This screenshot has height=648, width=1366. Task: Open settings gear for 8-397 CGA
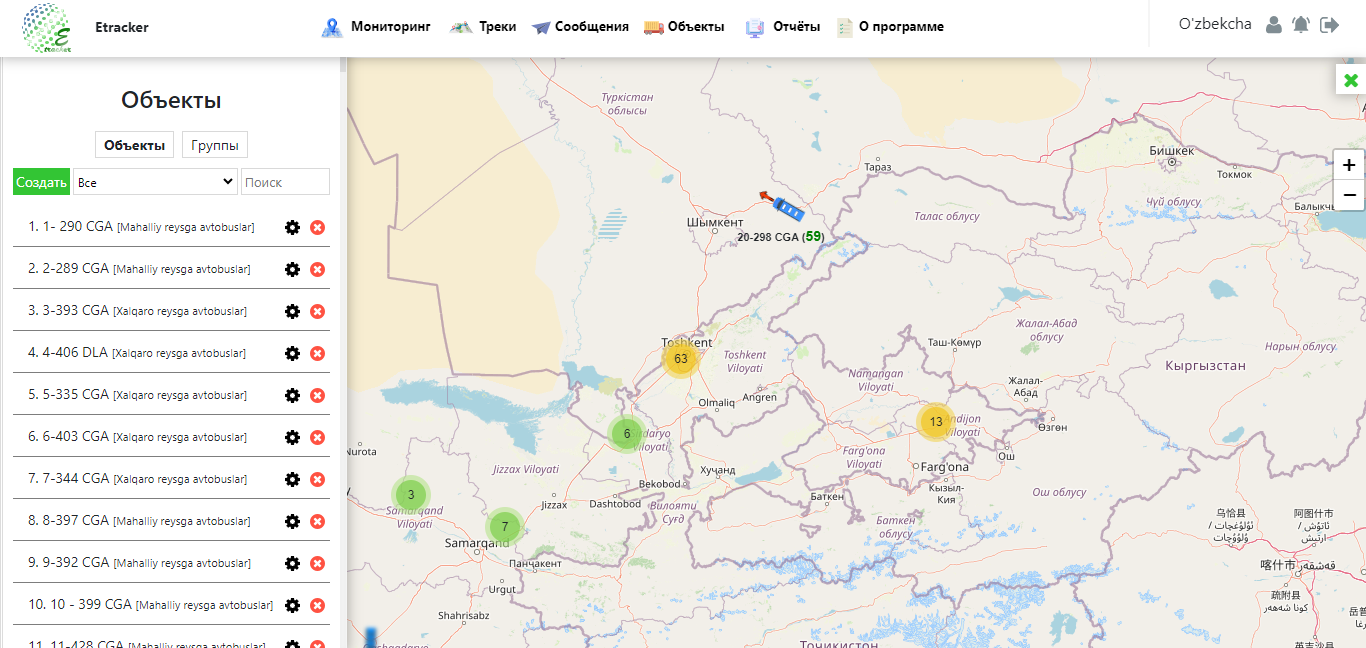click(x=292, y=521)
